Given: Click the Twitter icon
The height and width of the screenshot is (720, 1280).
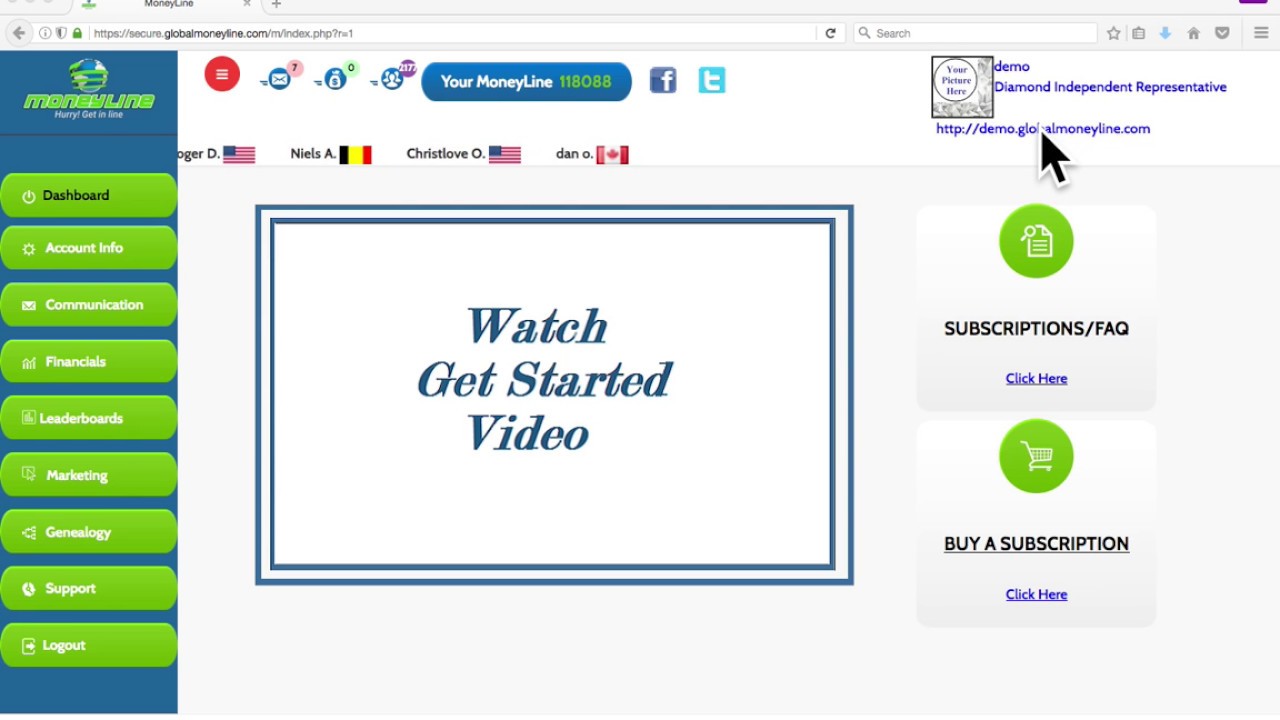Looking at the screenshot, I should [711, 80].
